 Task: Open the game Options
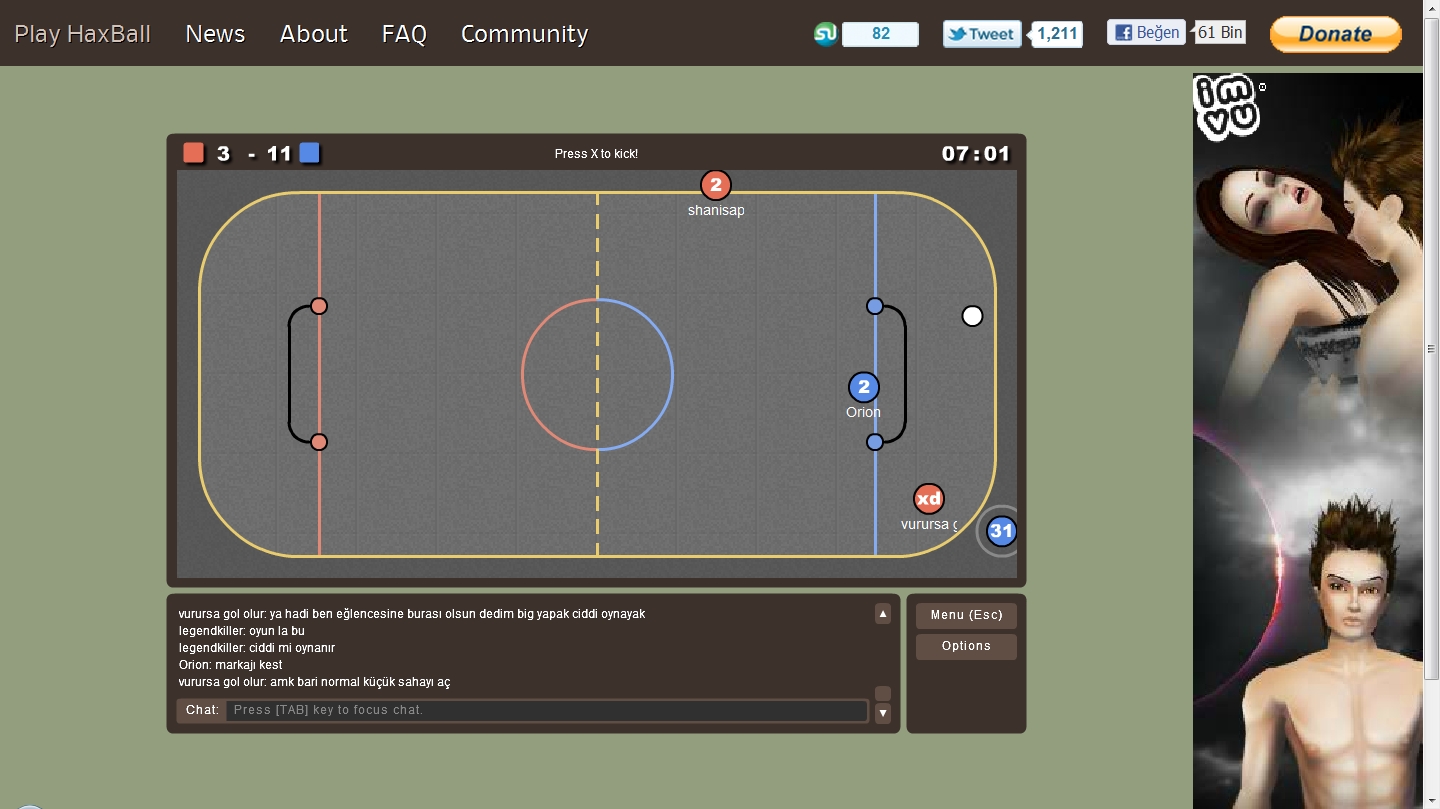click(966, 646)
